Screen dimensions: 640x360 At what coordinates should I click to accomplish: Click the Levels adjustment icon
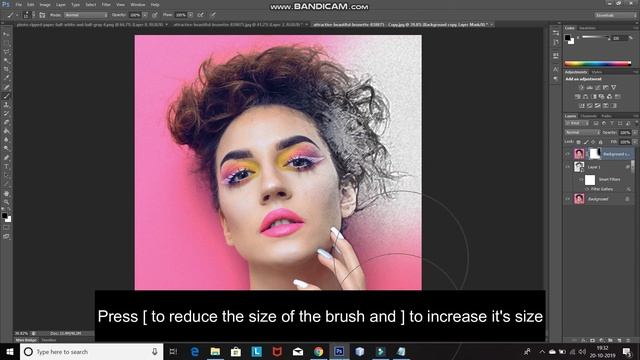(x=589, y=87)
